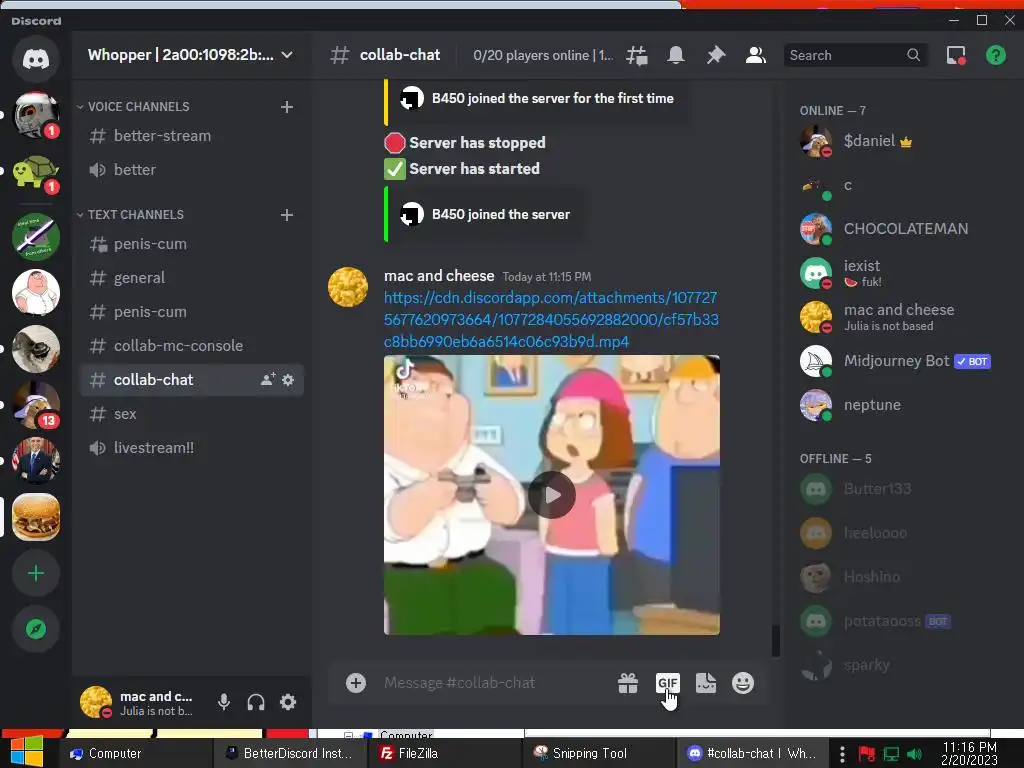The image size is (1024, 768).
Task: Hide the member list
Action: [x=756, y=56]
